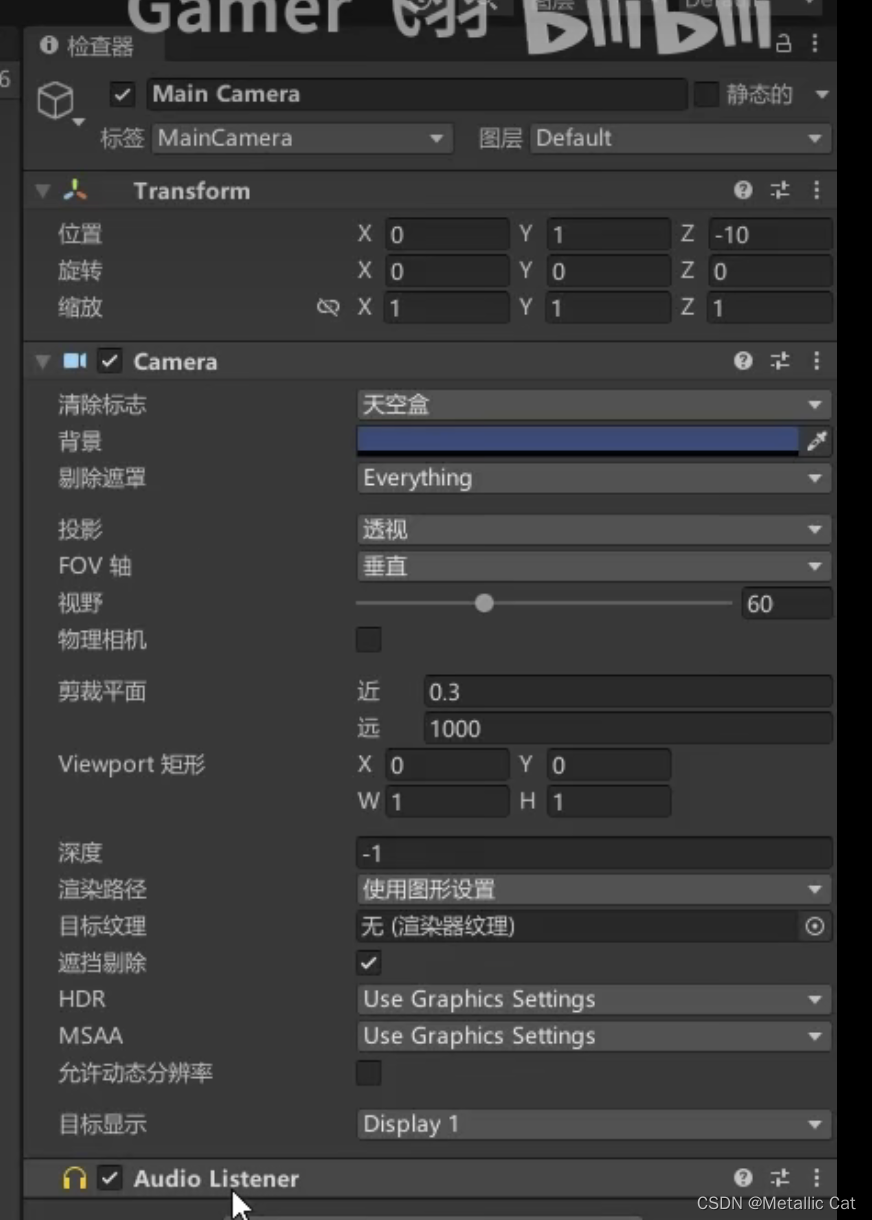Enable the physical camera checkbox
Viewport: 872px width, 1220px height.
pos(369,640)
